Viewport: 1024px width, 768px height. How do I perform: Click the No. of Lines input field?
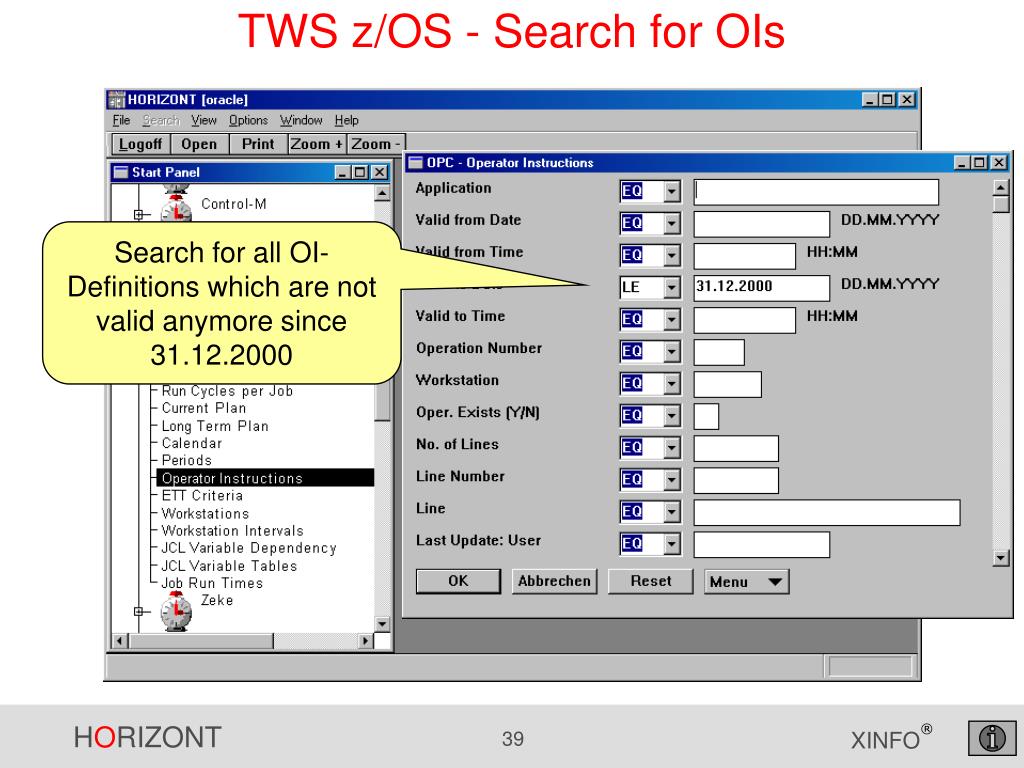[736, 448]
